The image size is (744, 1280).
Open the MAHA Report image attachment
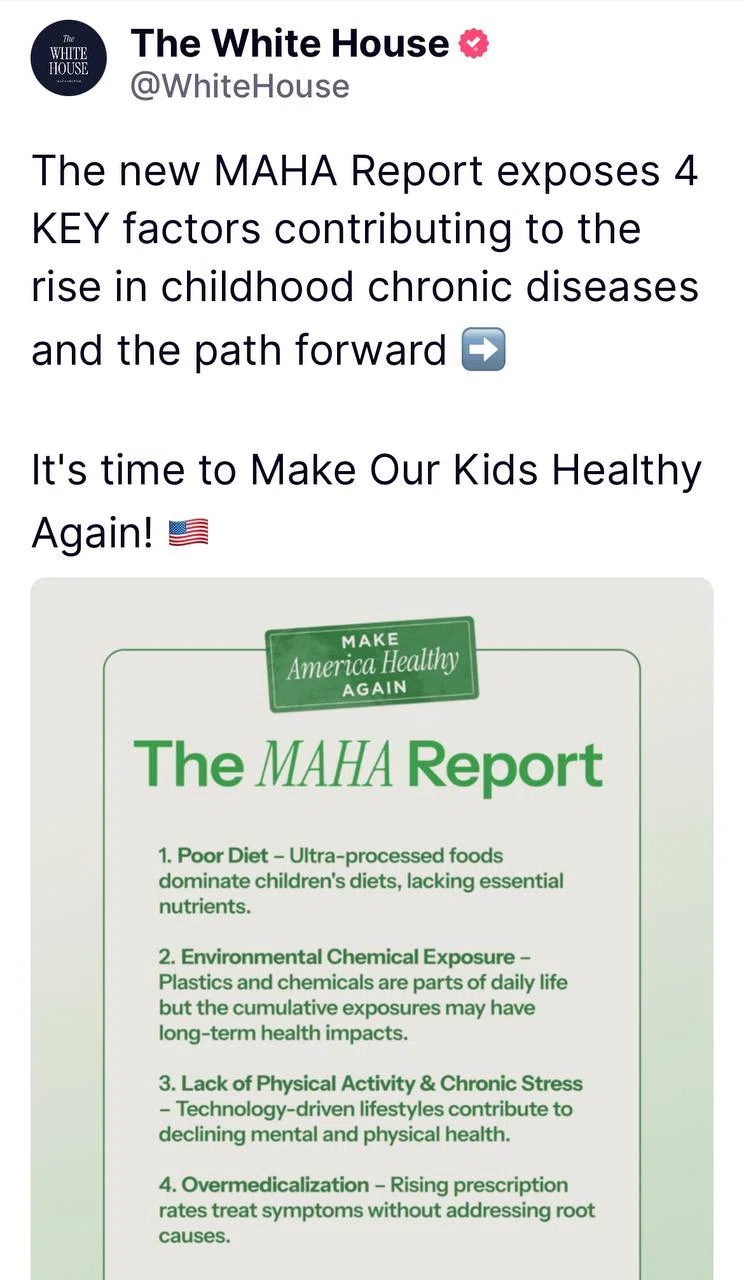click(372, 928)
